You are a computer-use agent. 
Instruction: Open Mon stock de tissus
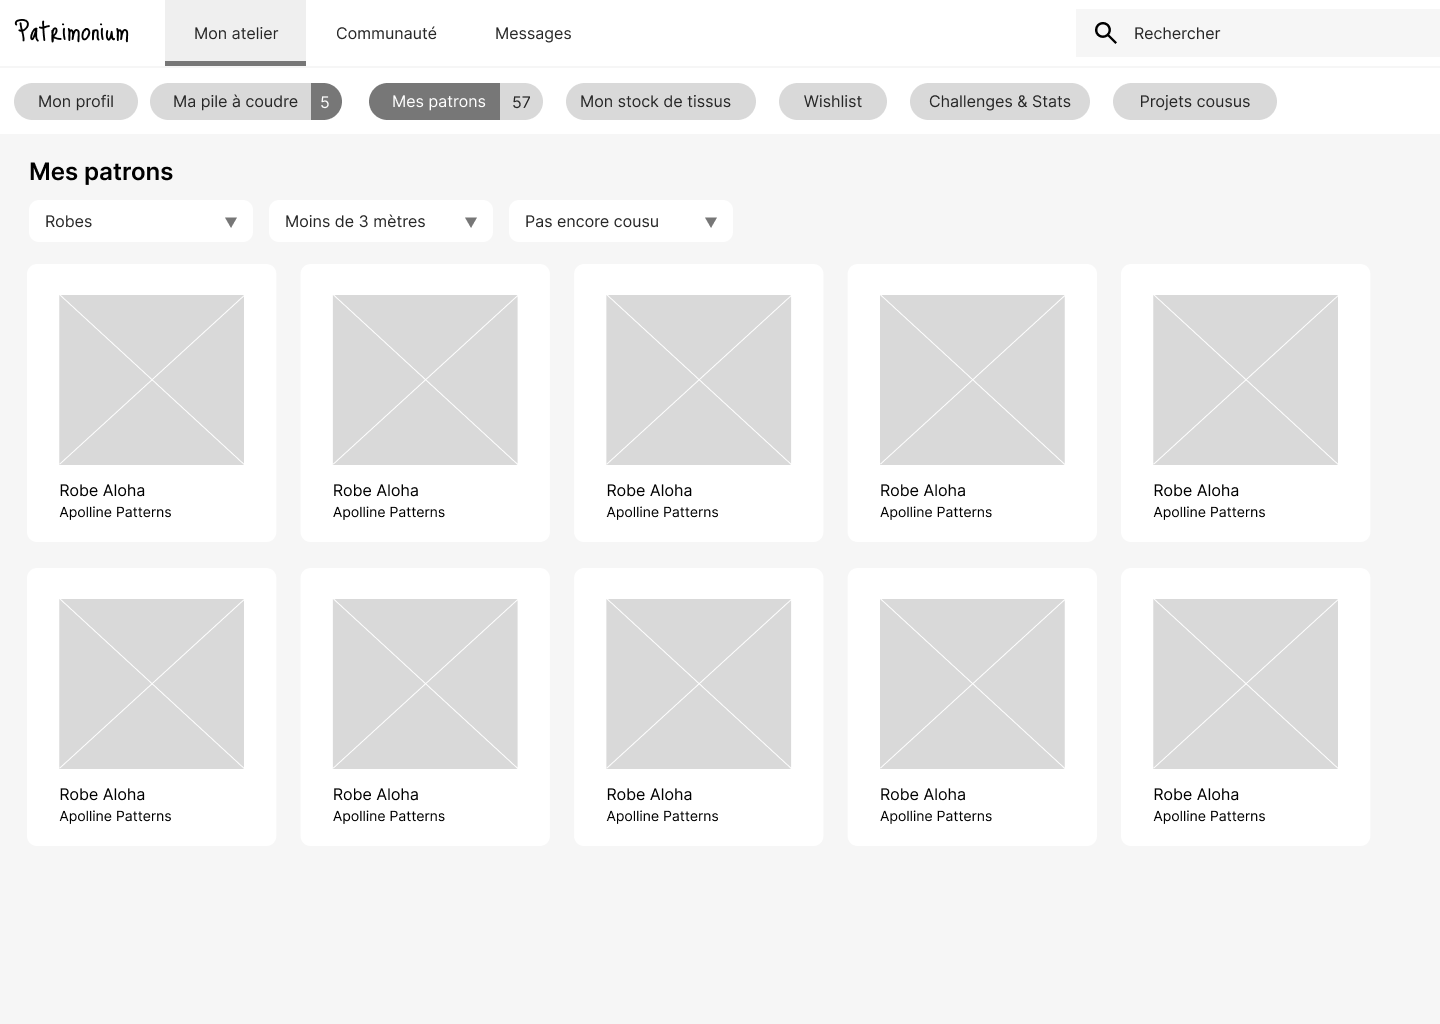[x=655, y=102]
